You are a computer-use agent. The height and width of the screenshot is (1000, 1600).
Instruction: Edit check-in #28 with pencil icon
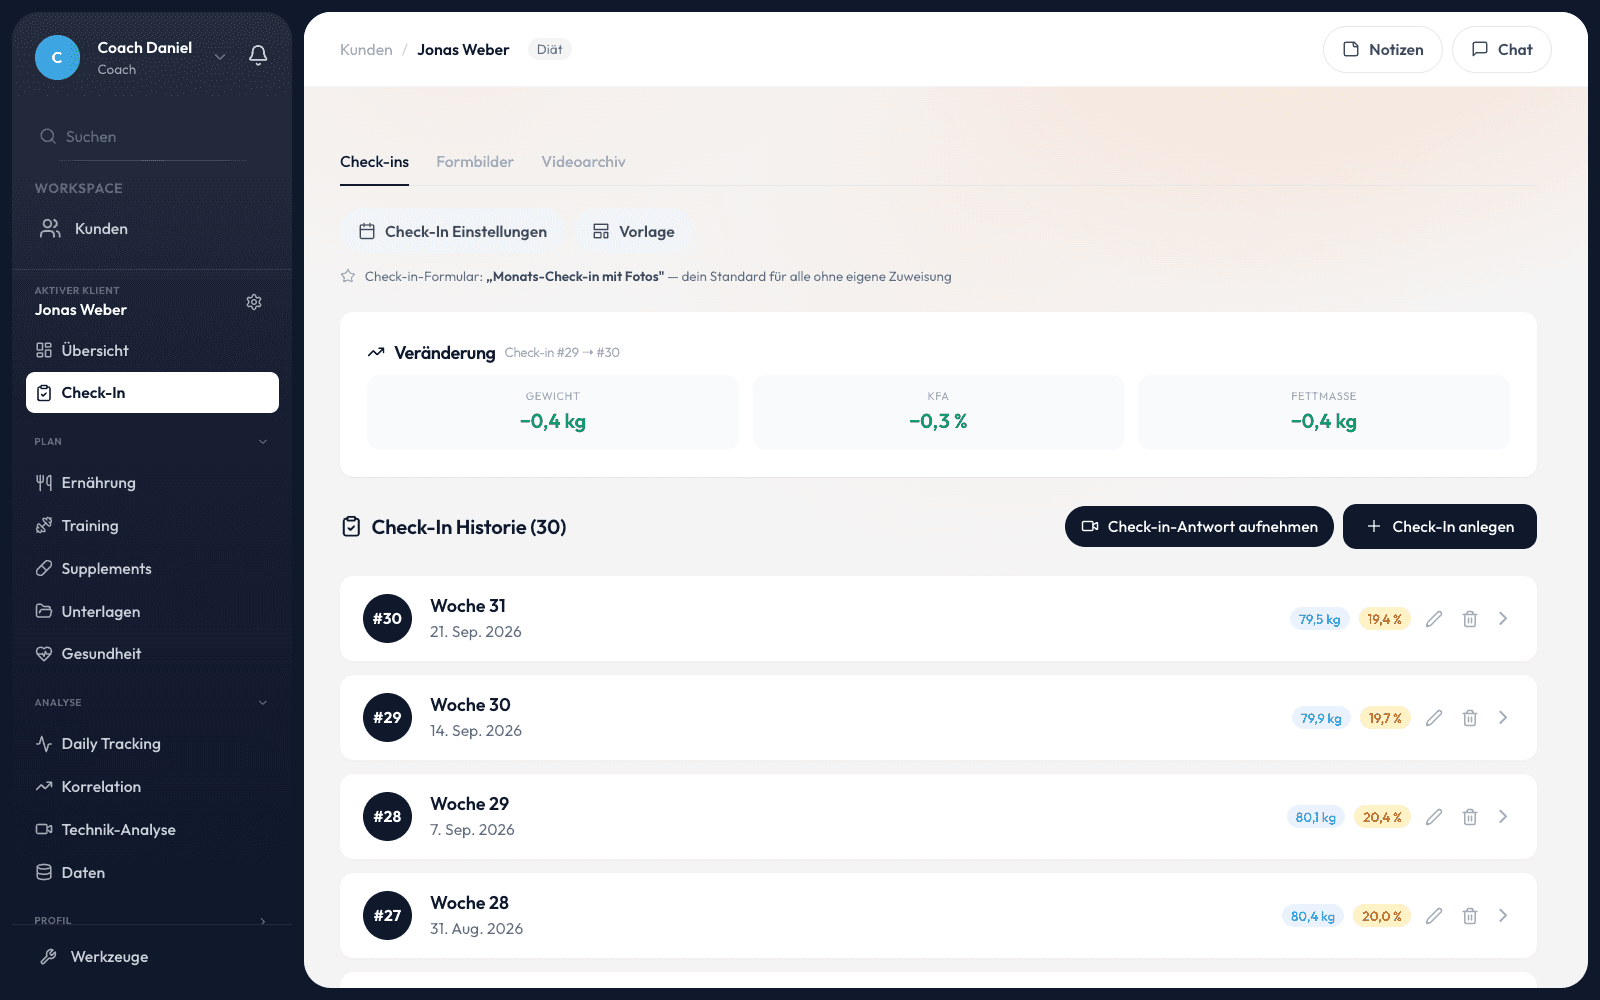point(1434,817)
